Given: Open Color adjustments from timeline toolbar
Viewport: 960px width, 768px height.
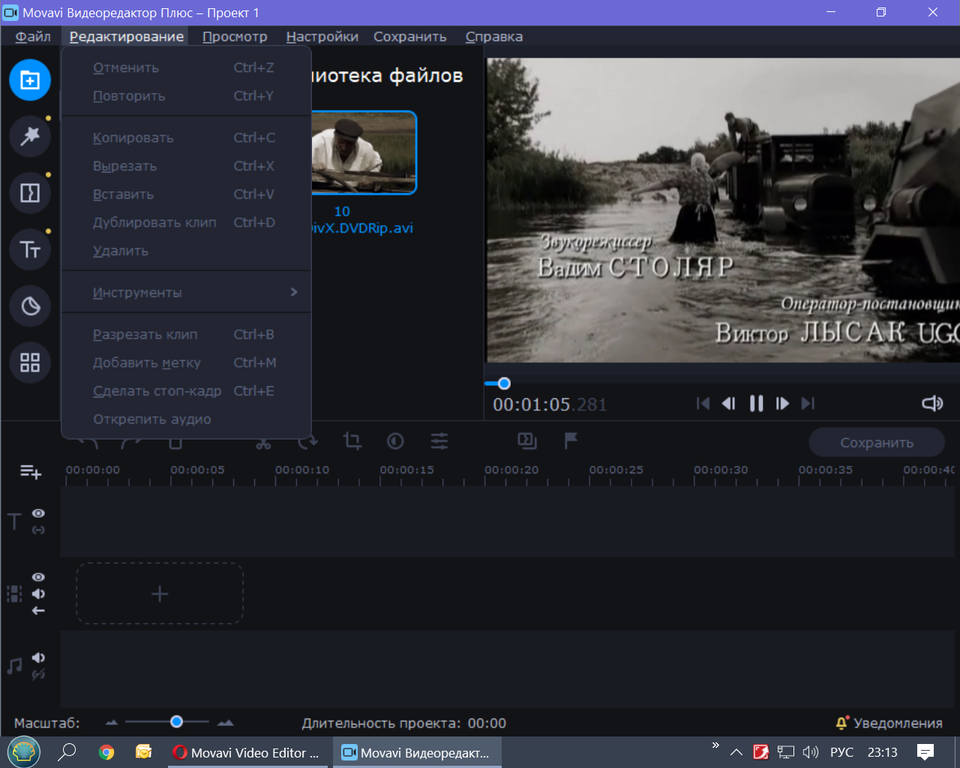Looking at the screenshot, I should (x=396, y=441).
